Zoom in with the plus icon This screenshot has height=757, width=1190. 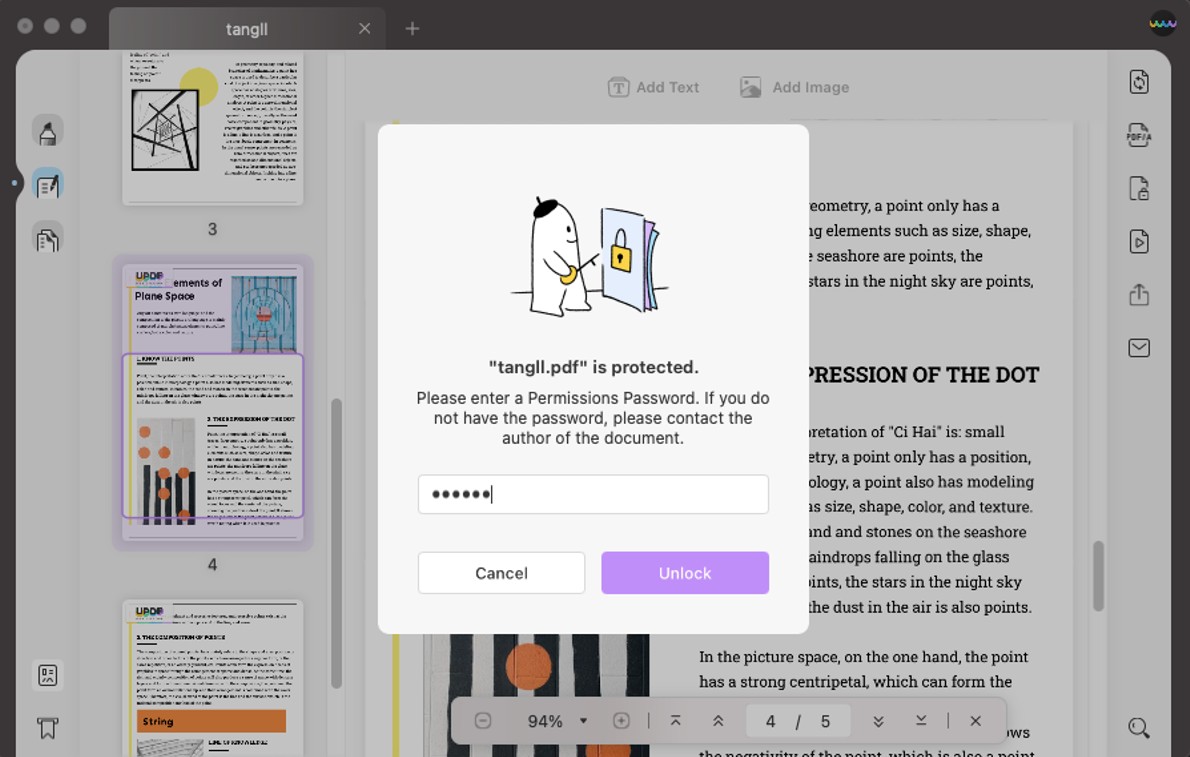[620, 720]
